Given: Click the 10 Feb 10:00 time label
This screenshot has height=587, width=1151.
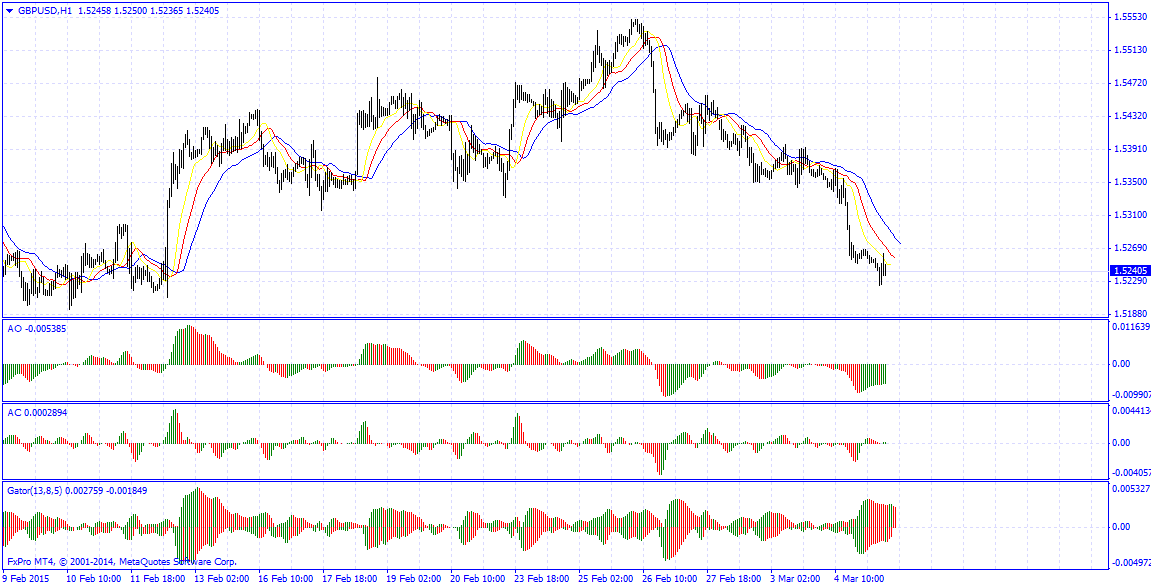Looking at the screenshot, I should 94,579.
